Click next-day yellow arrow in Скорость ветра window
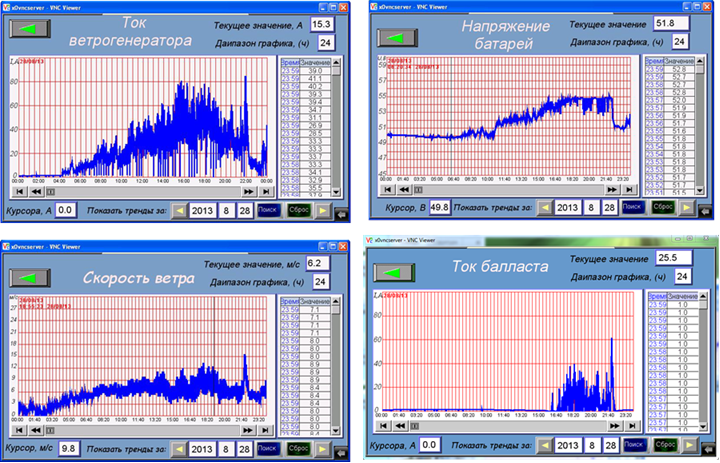 (x=323, y=449)
